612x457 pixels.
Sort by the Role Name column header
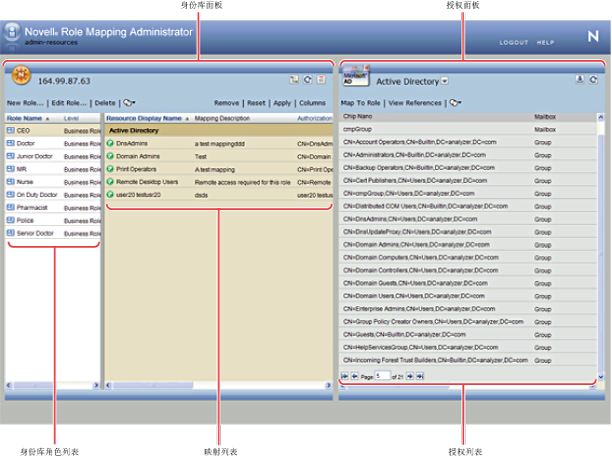[25, 118]
